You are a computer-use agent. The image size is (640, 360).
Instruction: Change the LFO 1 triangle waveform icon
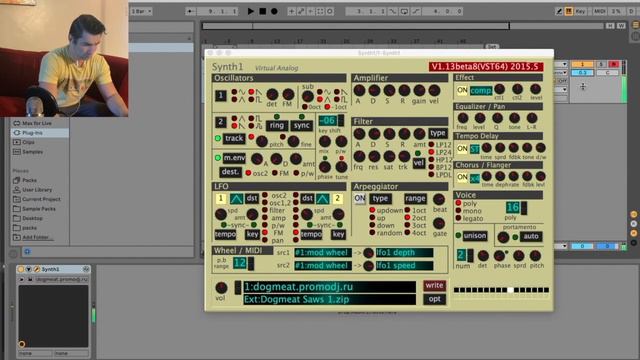pyautogui.click(x=236, y=199)
